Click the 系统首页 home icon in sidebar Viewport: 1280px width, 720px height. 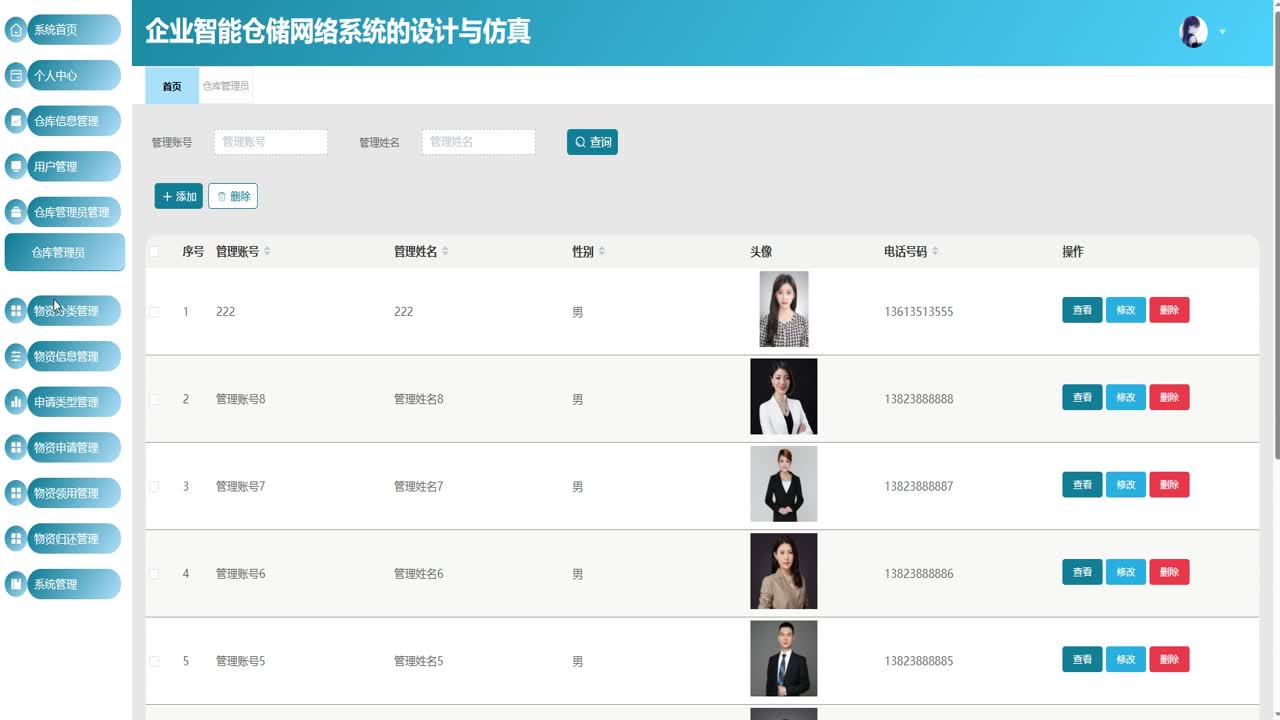[16, 30]
